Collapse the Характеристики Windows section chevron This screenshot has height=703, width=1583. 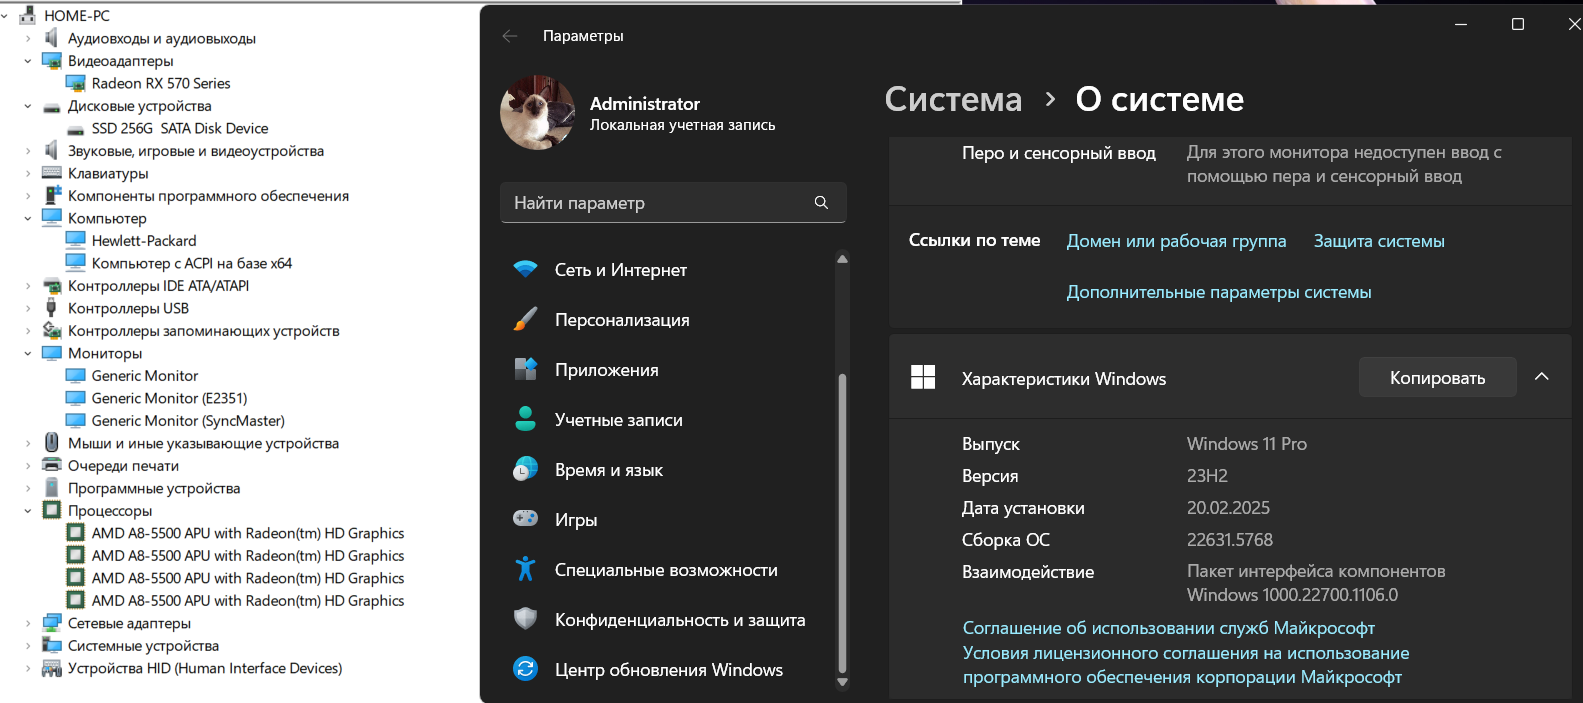pos(1542,377)
